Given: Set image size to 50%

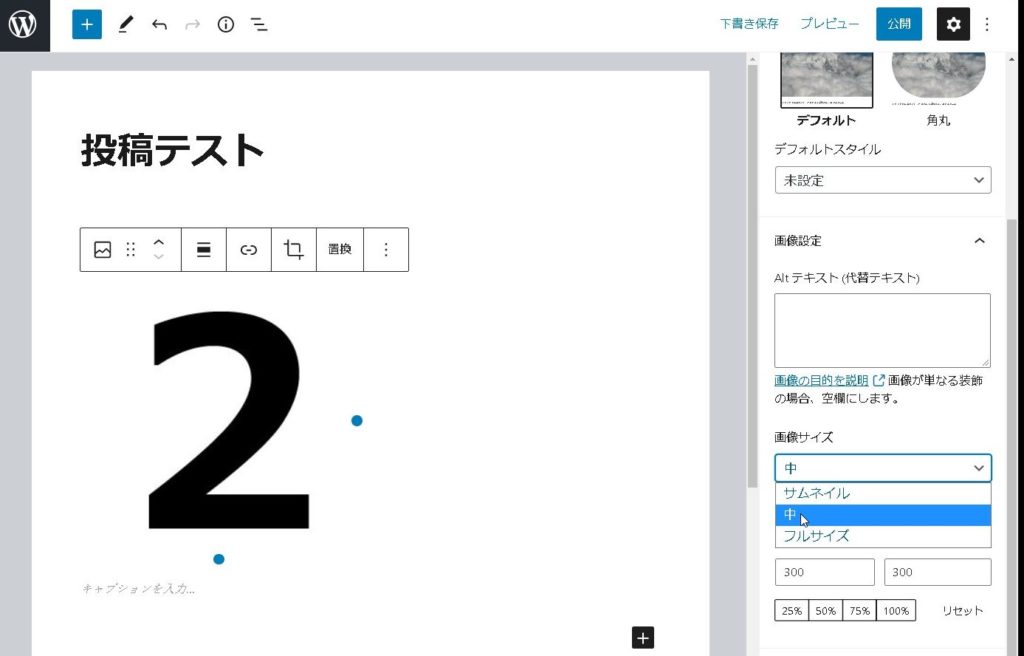Looking at the screenshot, I should (825, 610).
